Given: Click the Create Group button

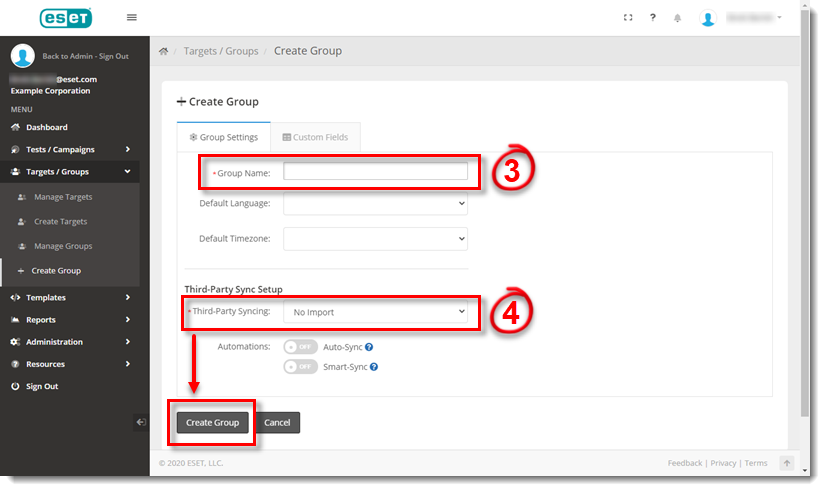Looking at the screenshot, I should pyautogui.click(x=213, y=423).
